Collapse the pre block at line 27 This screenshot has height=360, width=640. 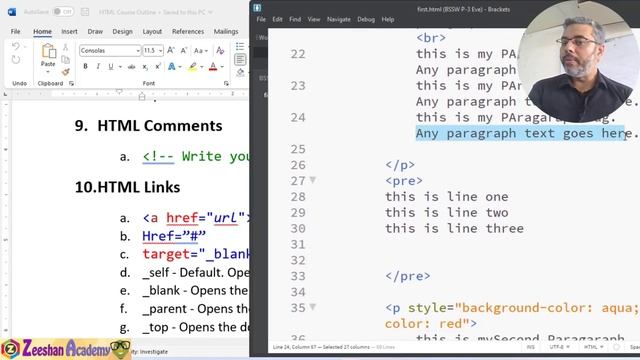click(313, 180)
